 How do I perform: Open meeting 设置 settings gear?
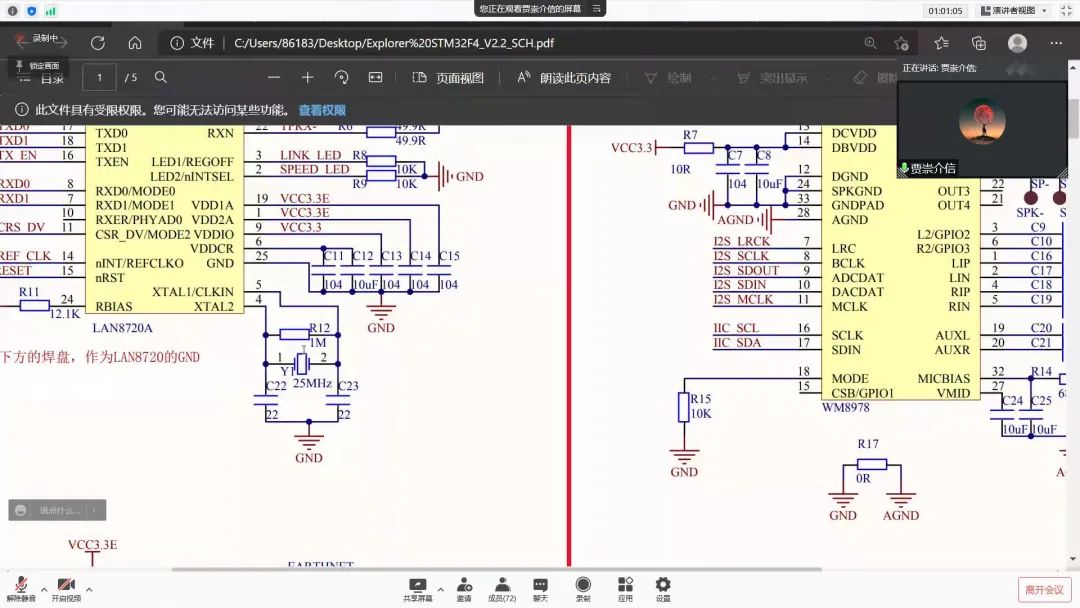click(x=662, y=588)
